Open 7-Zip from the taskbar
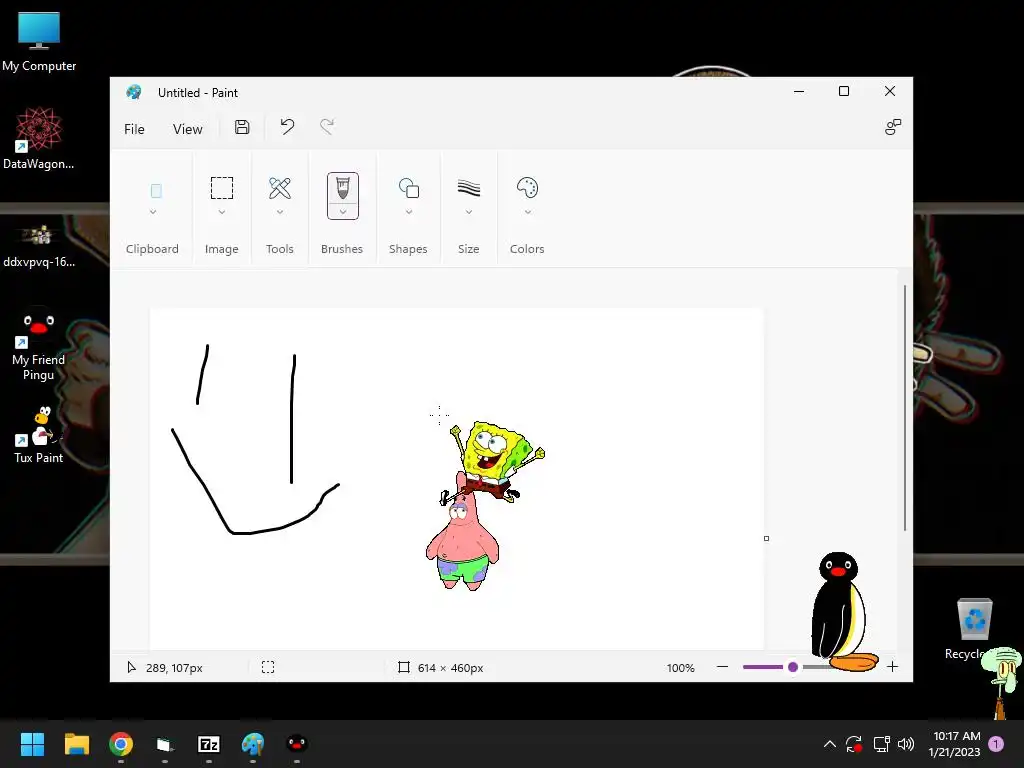The width and height of the screenshot is (1024, 768). click(x=208, y=744)
